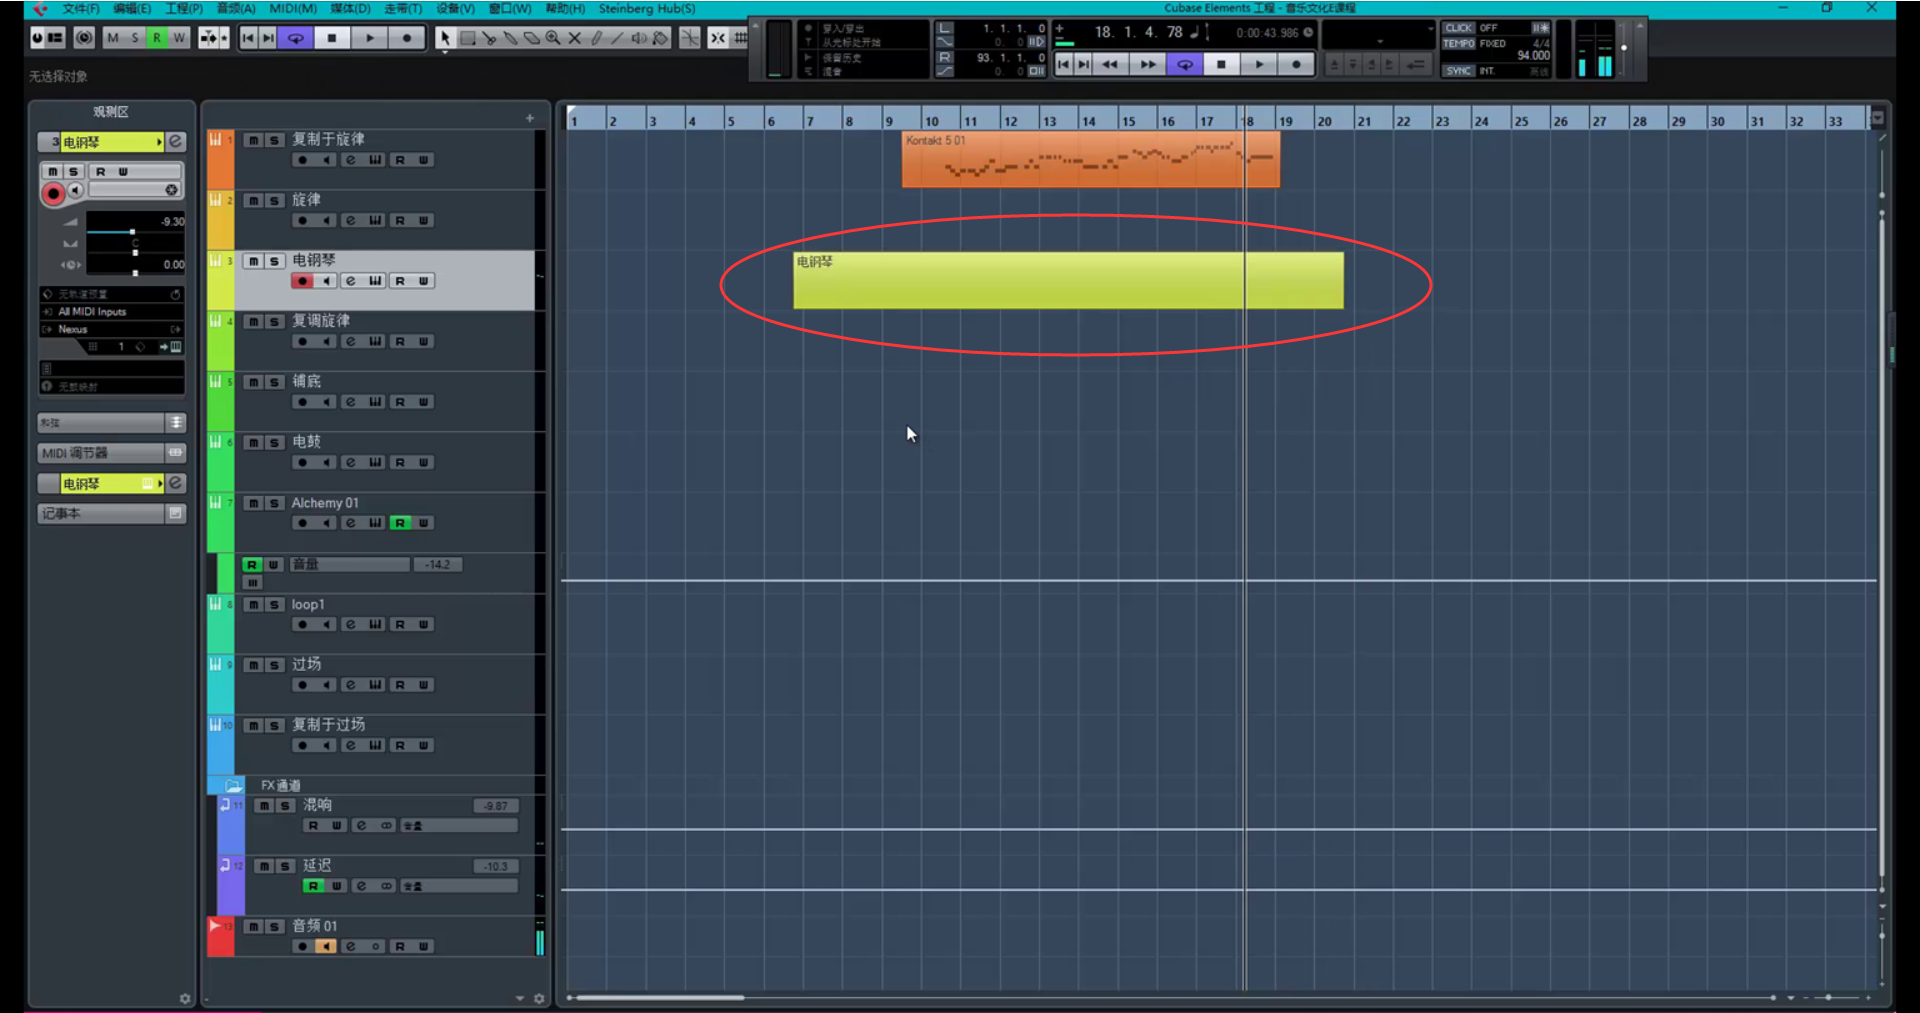Screen dimensions: 1920x1013
Task: Open the 工程(P) menu
Action: click(183, 8)
